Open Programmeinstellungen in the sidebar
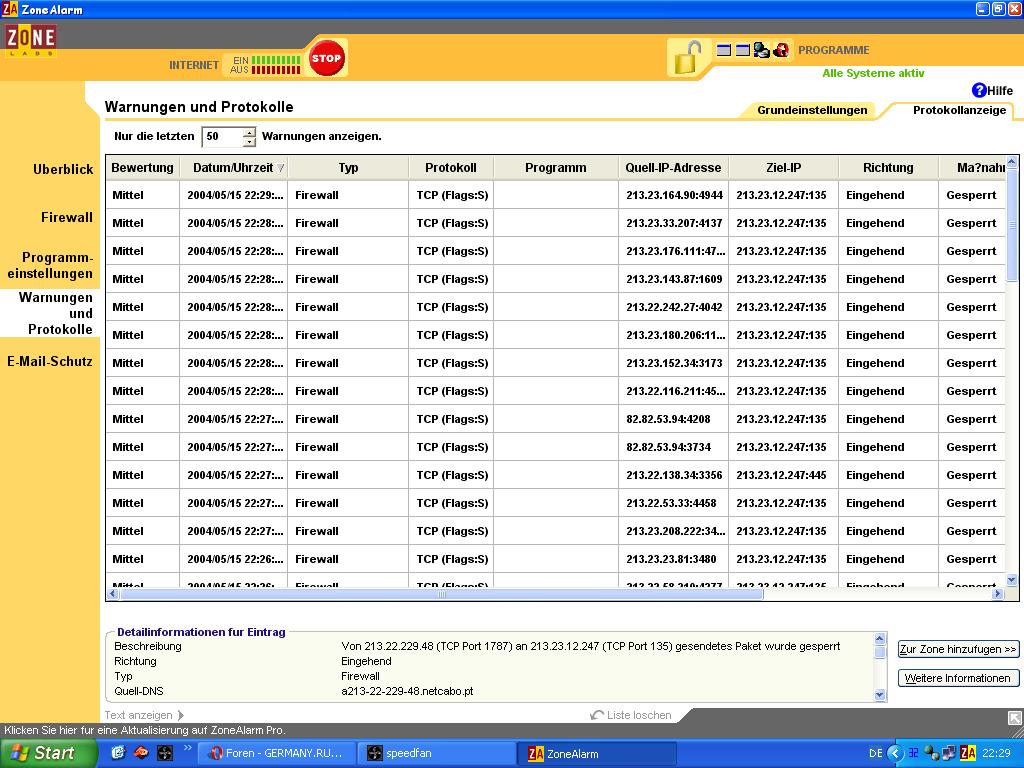 point(50,265)
